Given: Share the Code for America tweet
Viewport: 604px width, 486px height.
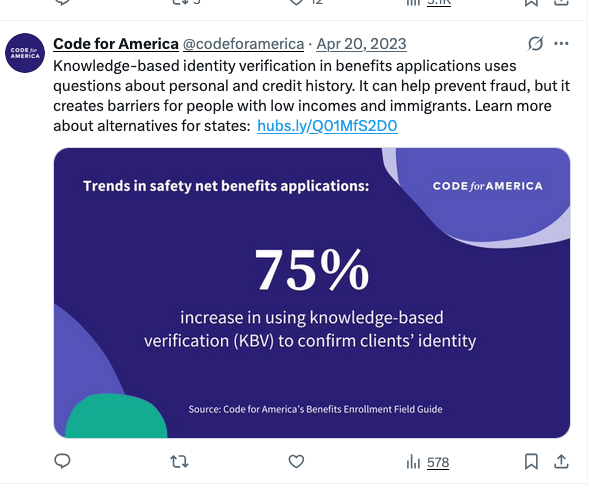Looking at the screenshot, I should tap(562, 462).
